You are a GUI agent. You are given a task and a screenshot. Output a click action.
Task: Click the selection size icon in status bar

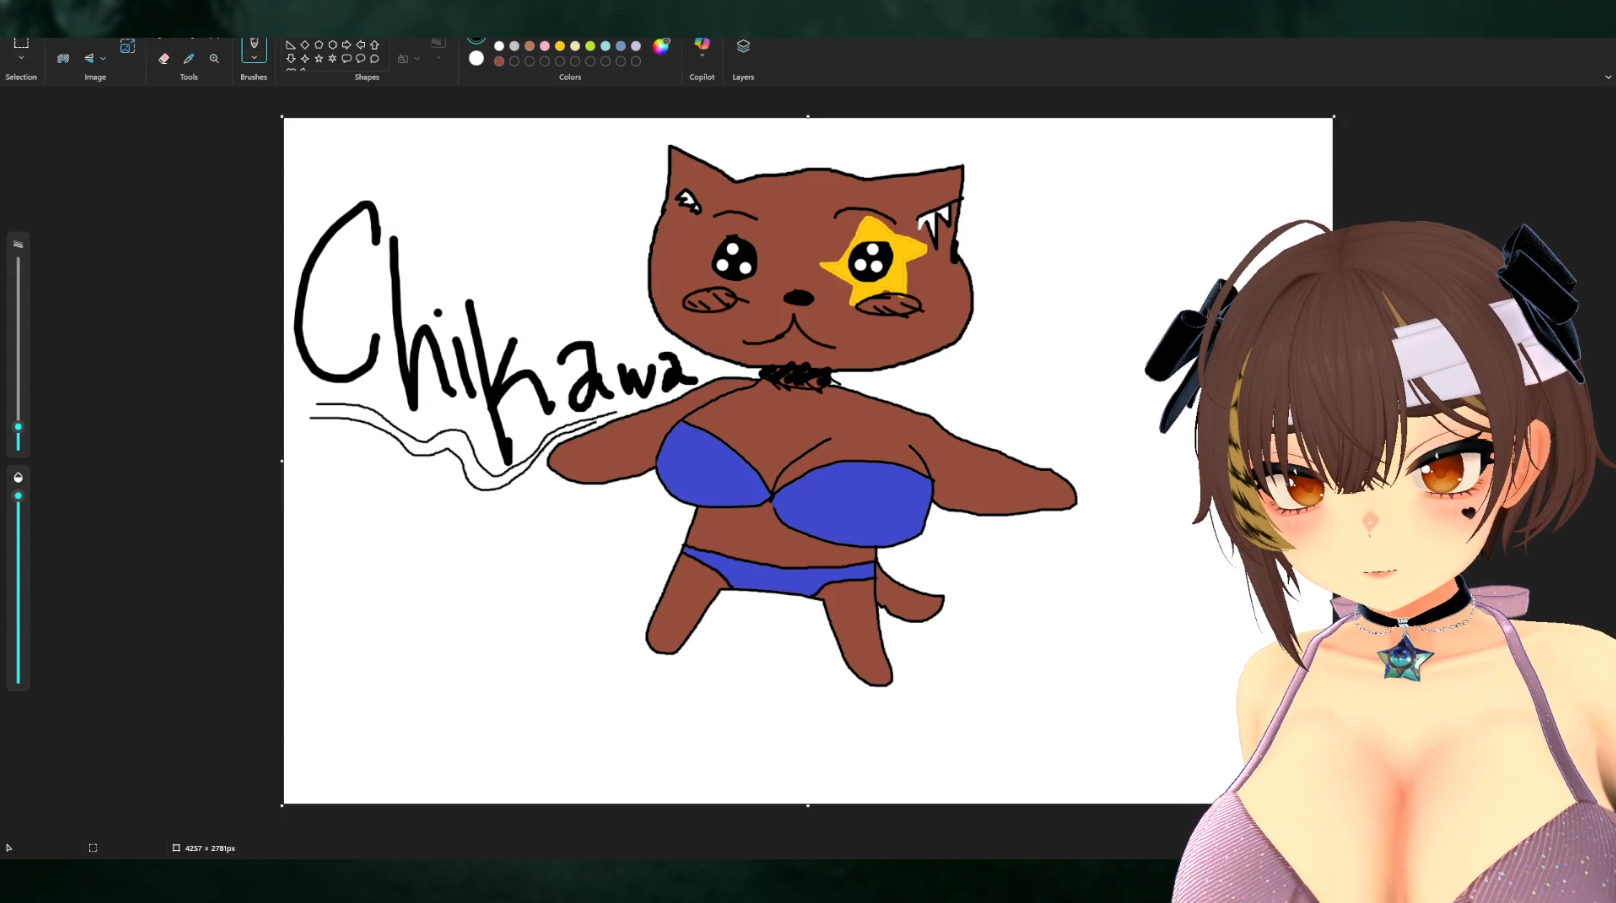pyautogui.click(x=93, y=848)
